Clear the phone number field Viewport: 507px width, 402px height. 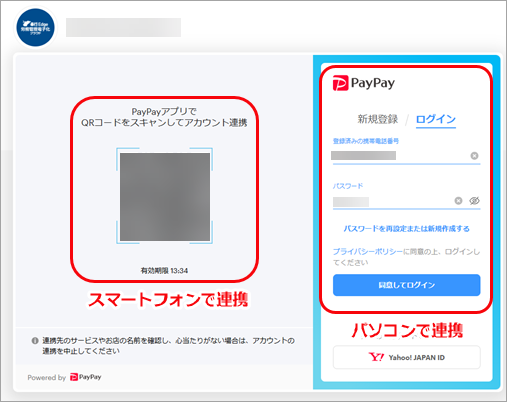474,156
